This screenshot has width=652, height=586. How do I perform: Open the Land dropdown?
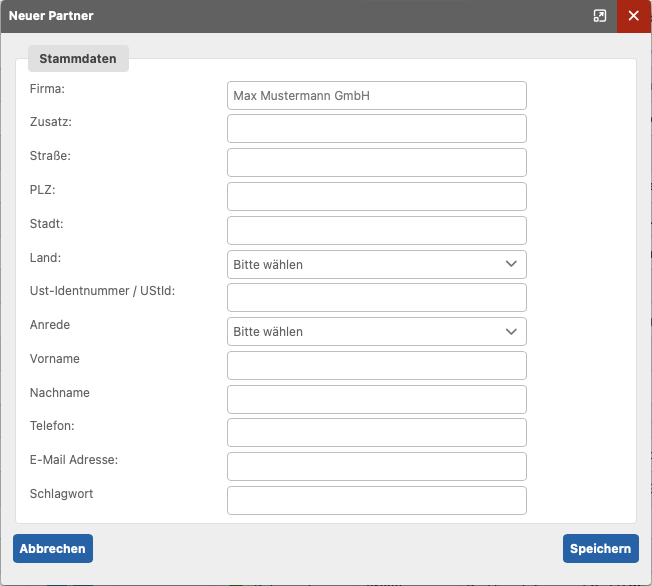click(x=377, y=265)
